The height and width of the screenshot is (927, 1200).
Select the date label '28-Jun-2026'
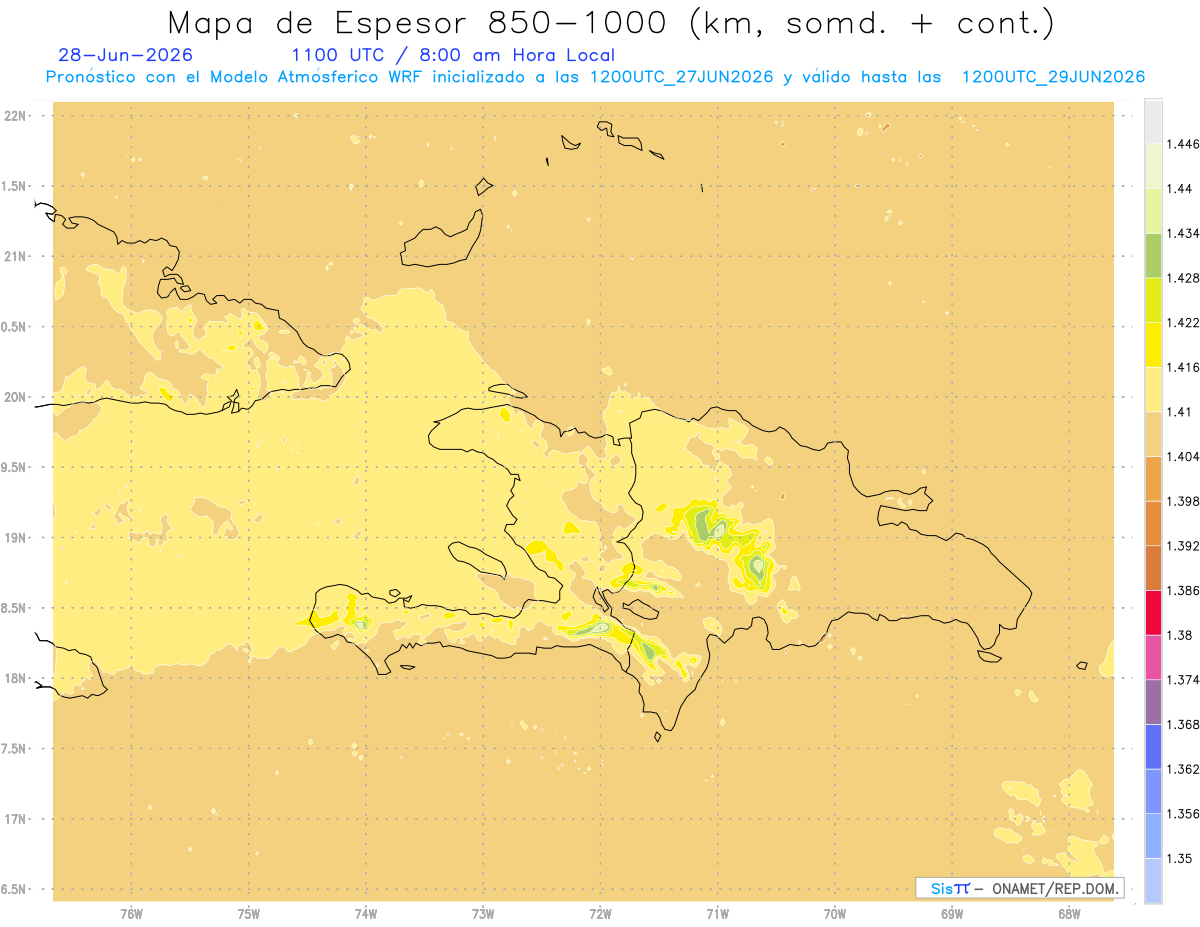click(126, 56)
